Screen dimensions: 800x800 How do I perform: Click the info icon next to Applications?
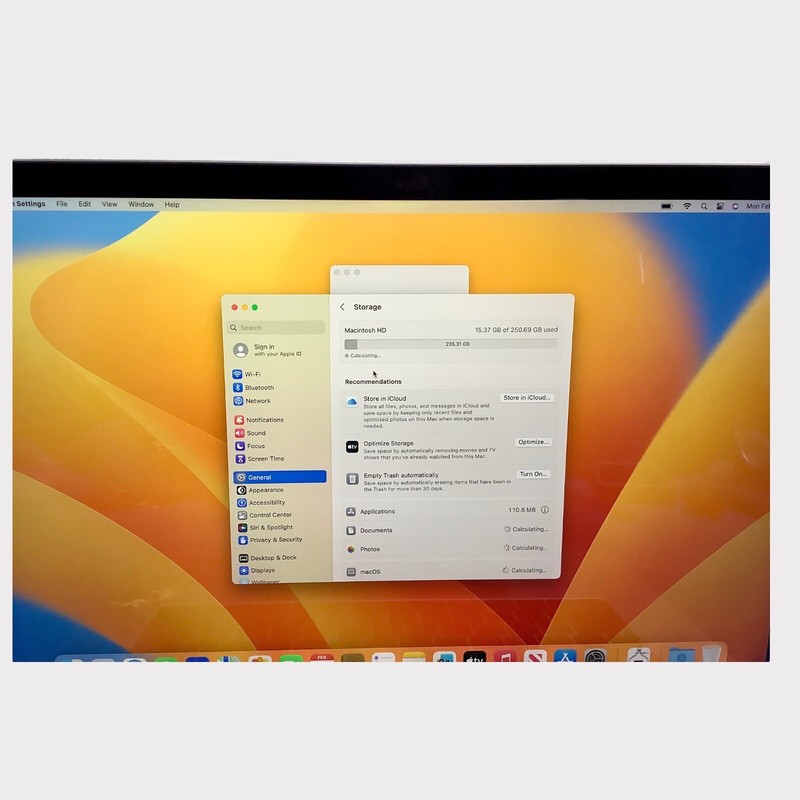(544, 510)
